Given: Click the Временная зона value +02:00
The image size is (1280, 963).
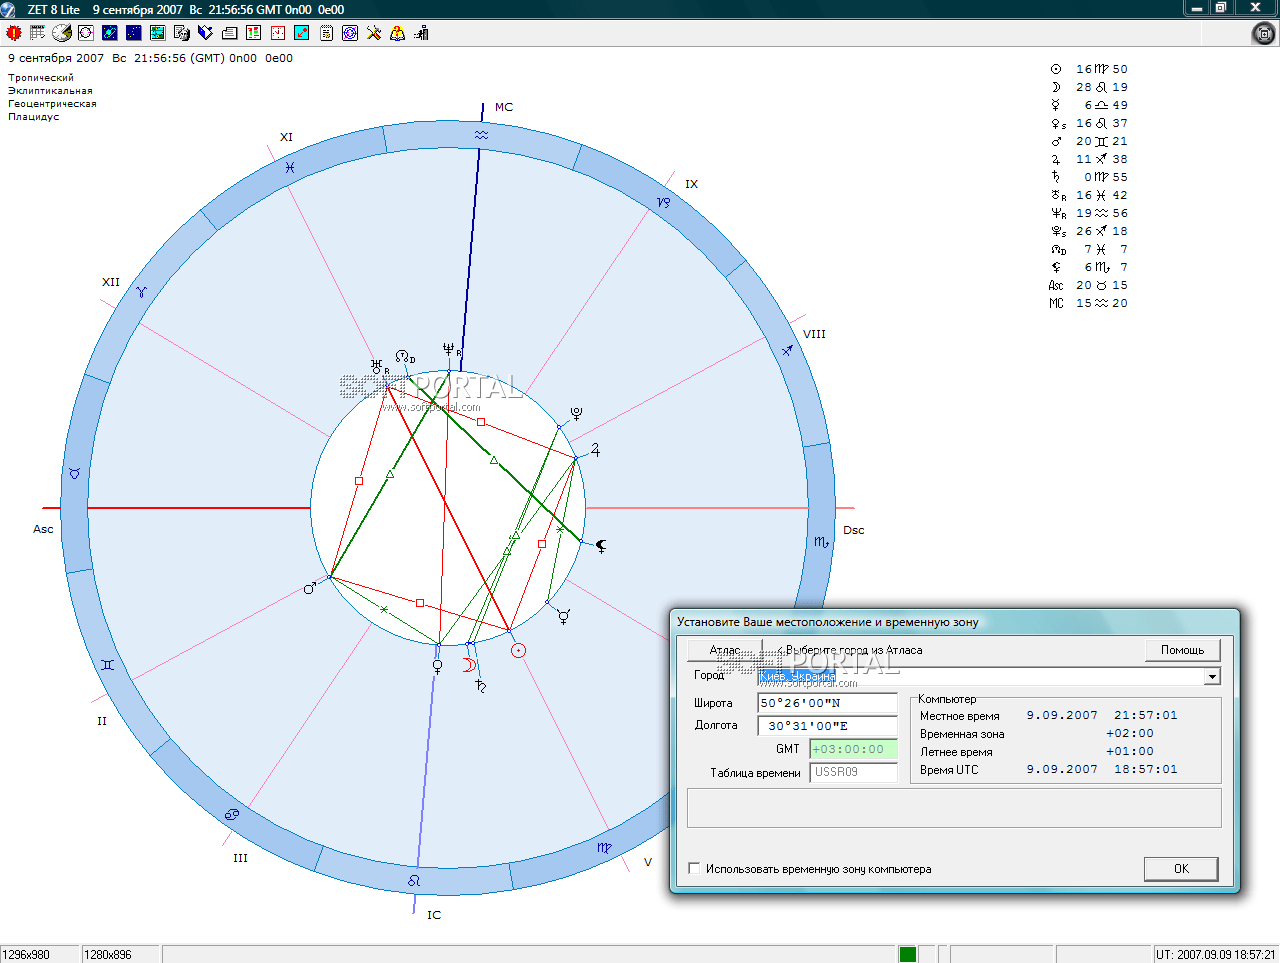Looking at the screenshot, I should 1130,733.
